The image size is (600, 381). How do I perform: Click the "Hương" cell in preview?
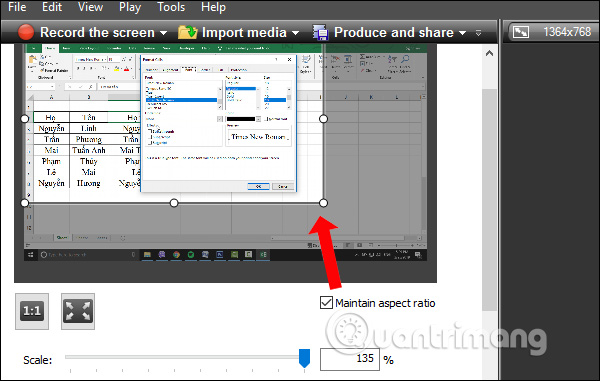[x=88, y=184]
